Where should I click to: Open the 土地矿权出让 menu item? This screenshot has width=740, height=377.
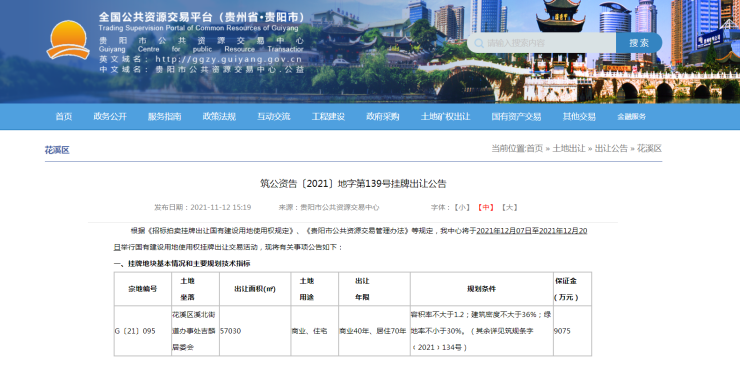pyautogui.click(x=445, y=117)
